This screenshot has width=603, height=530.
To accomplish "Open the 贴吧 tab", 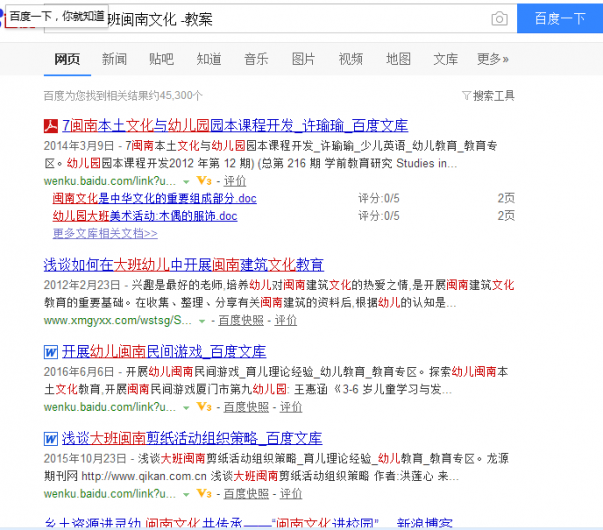I will coord(162,59).
